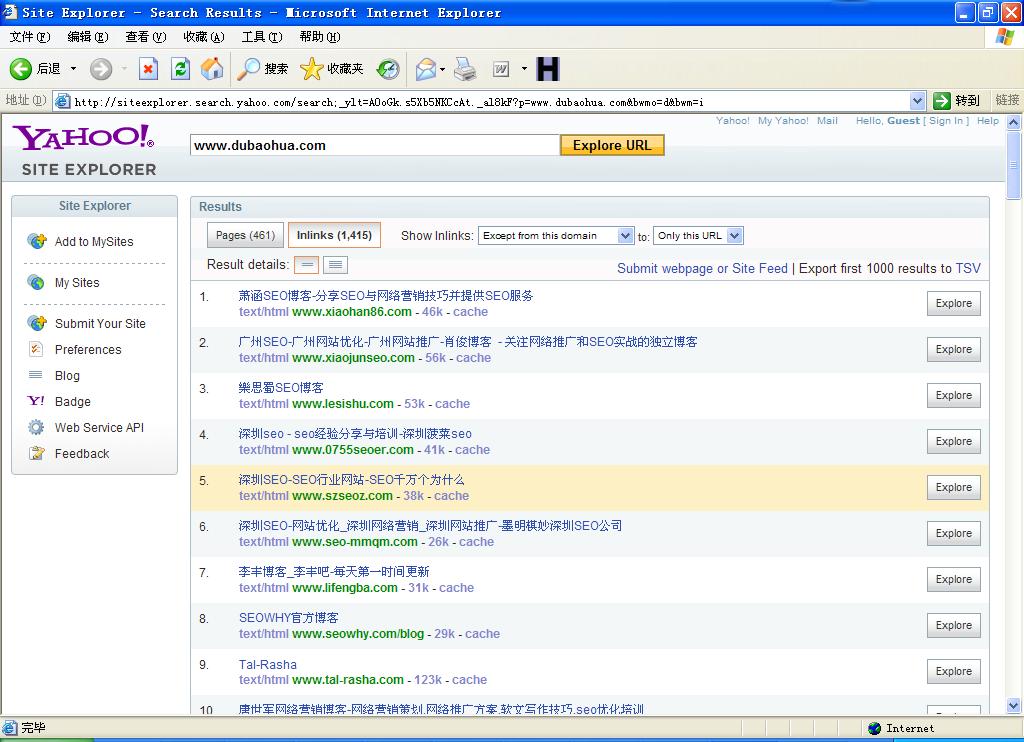1024x742 pixels.
Task: Click the Print toolbar icon
Action: [x=465, y=69]
